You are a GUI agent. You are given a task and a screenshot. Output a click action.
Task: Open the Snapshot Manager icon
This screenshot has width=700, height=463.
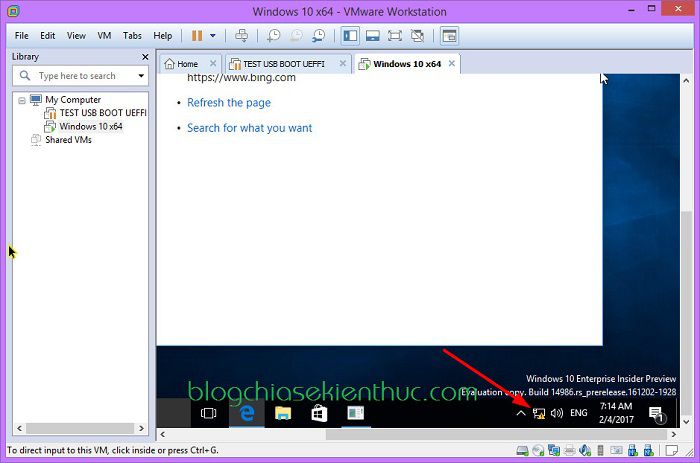[319, 36]
